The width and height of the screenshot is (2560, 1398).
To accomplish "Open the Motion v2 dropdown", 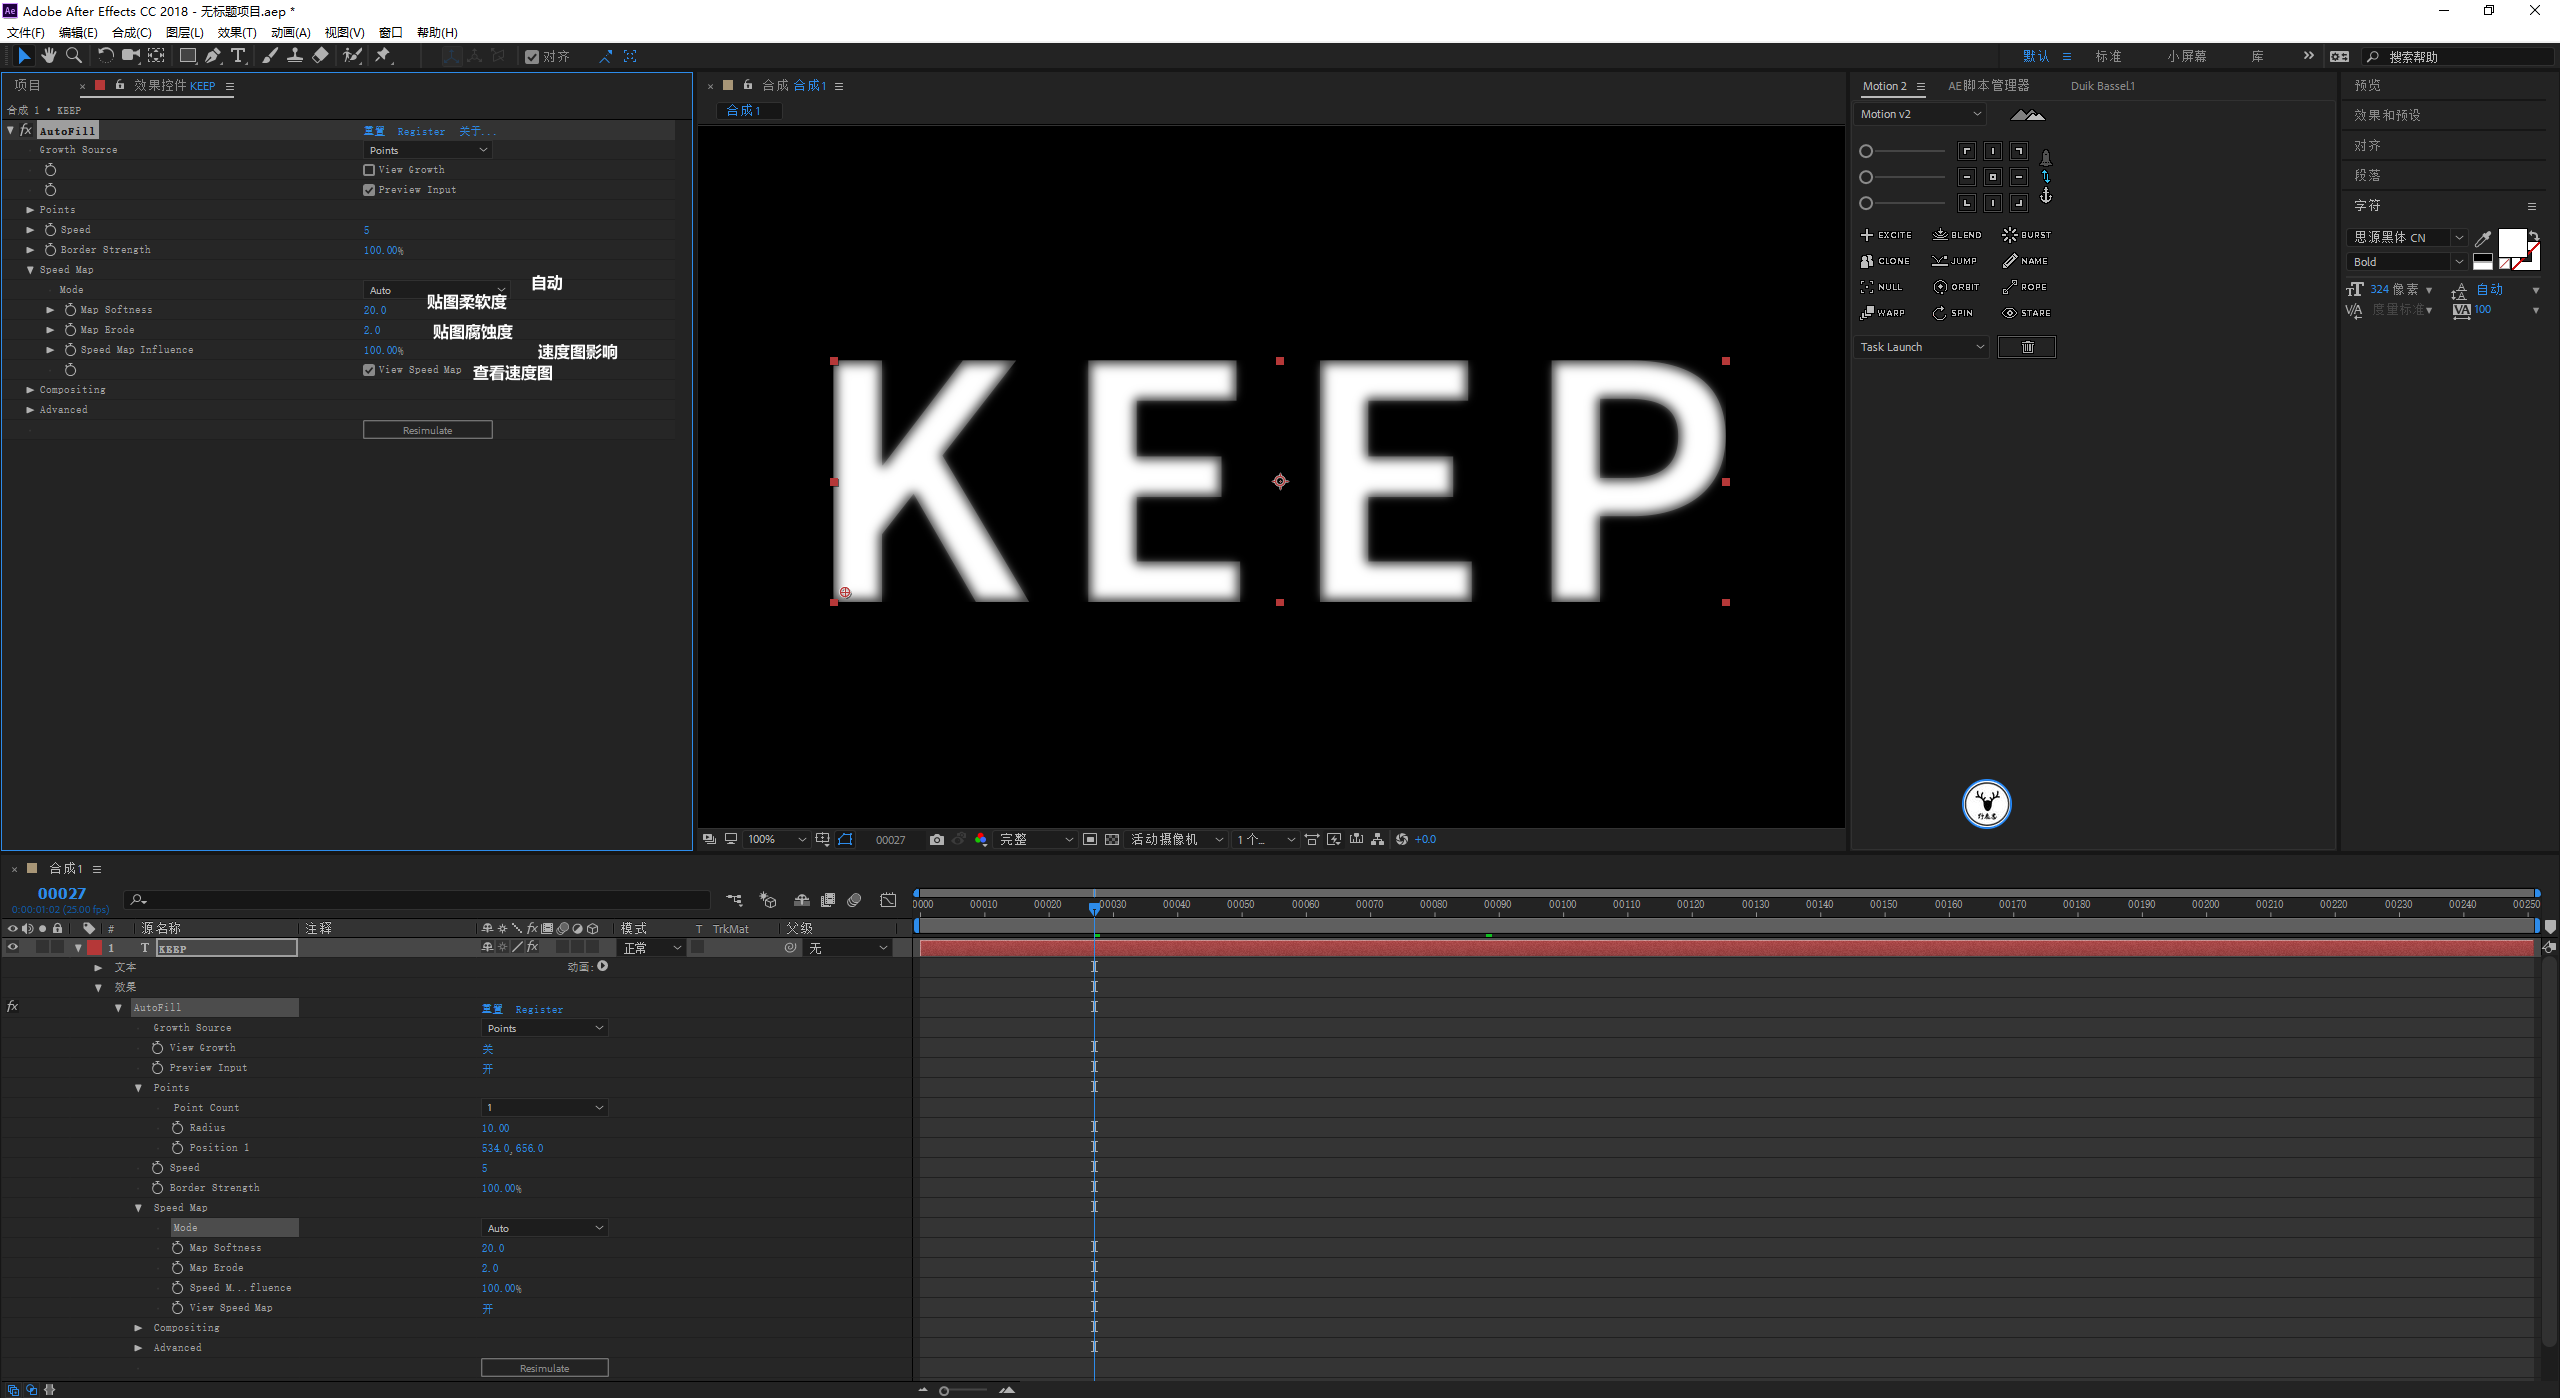I will coord(1920,114).
